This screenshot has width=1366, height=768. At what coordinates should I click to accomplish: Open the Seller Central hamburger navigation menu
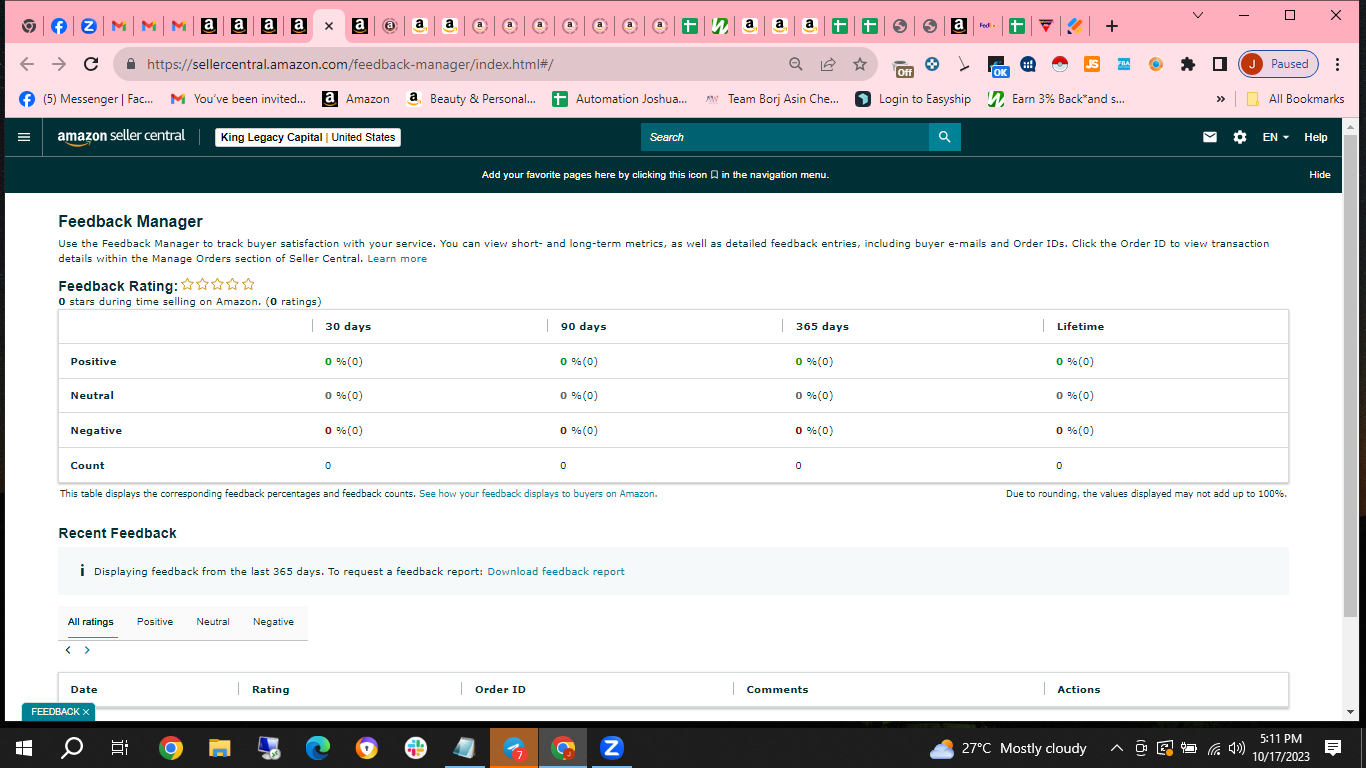[x=24, y=137]
